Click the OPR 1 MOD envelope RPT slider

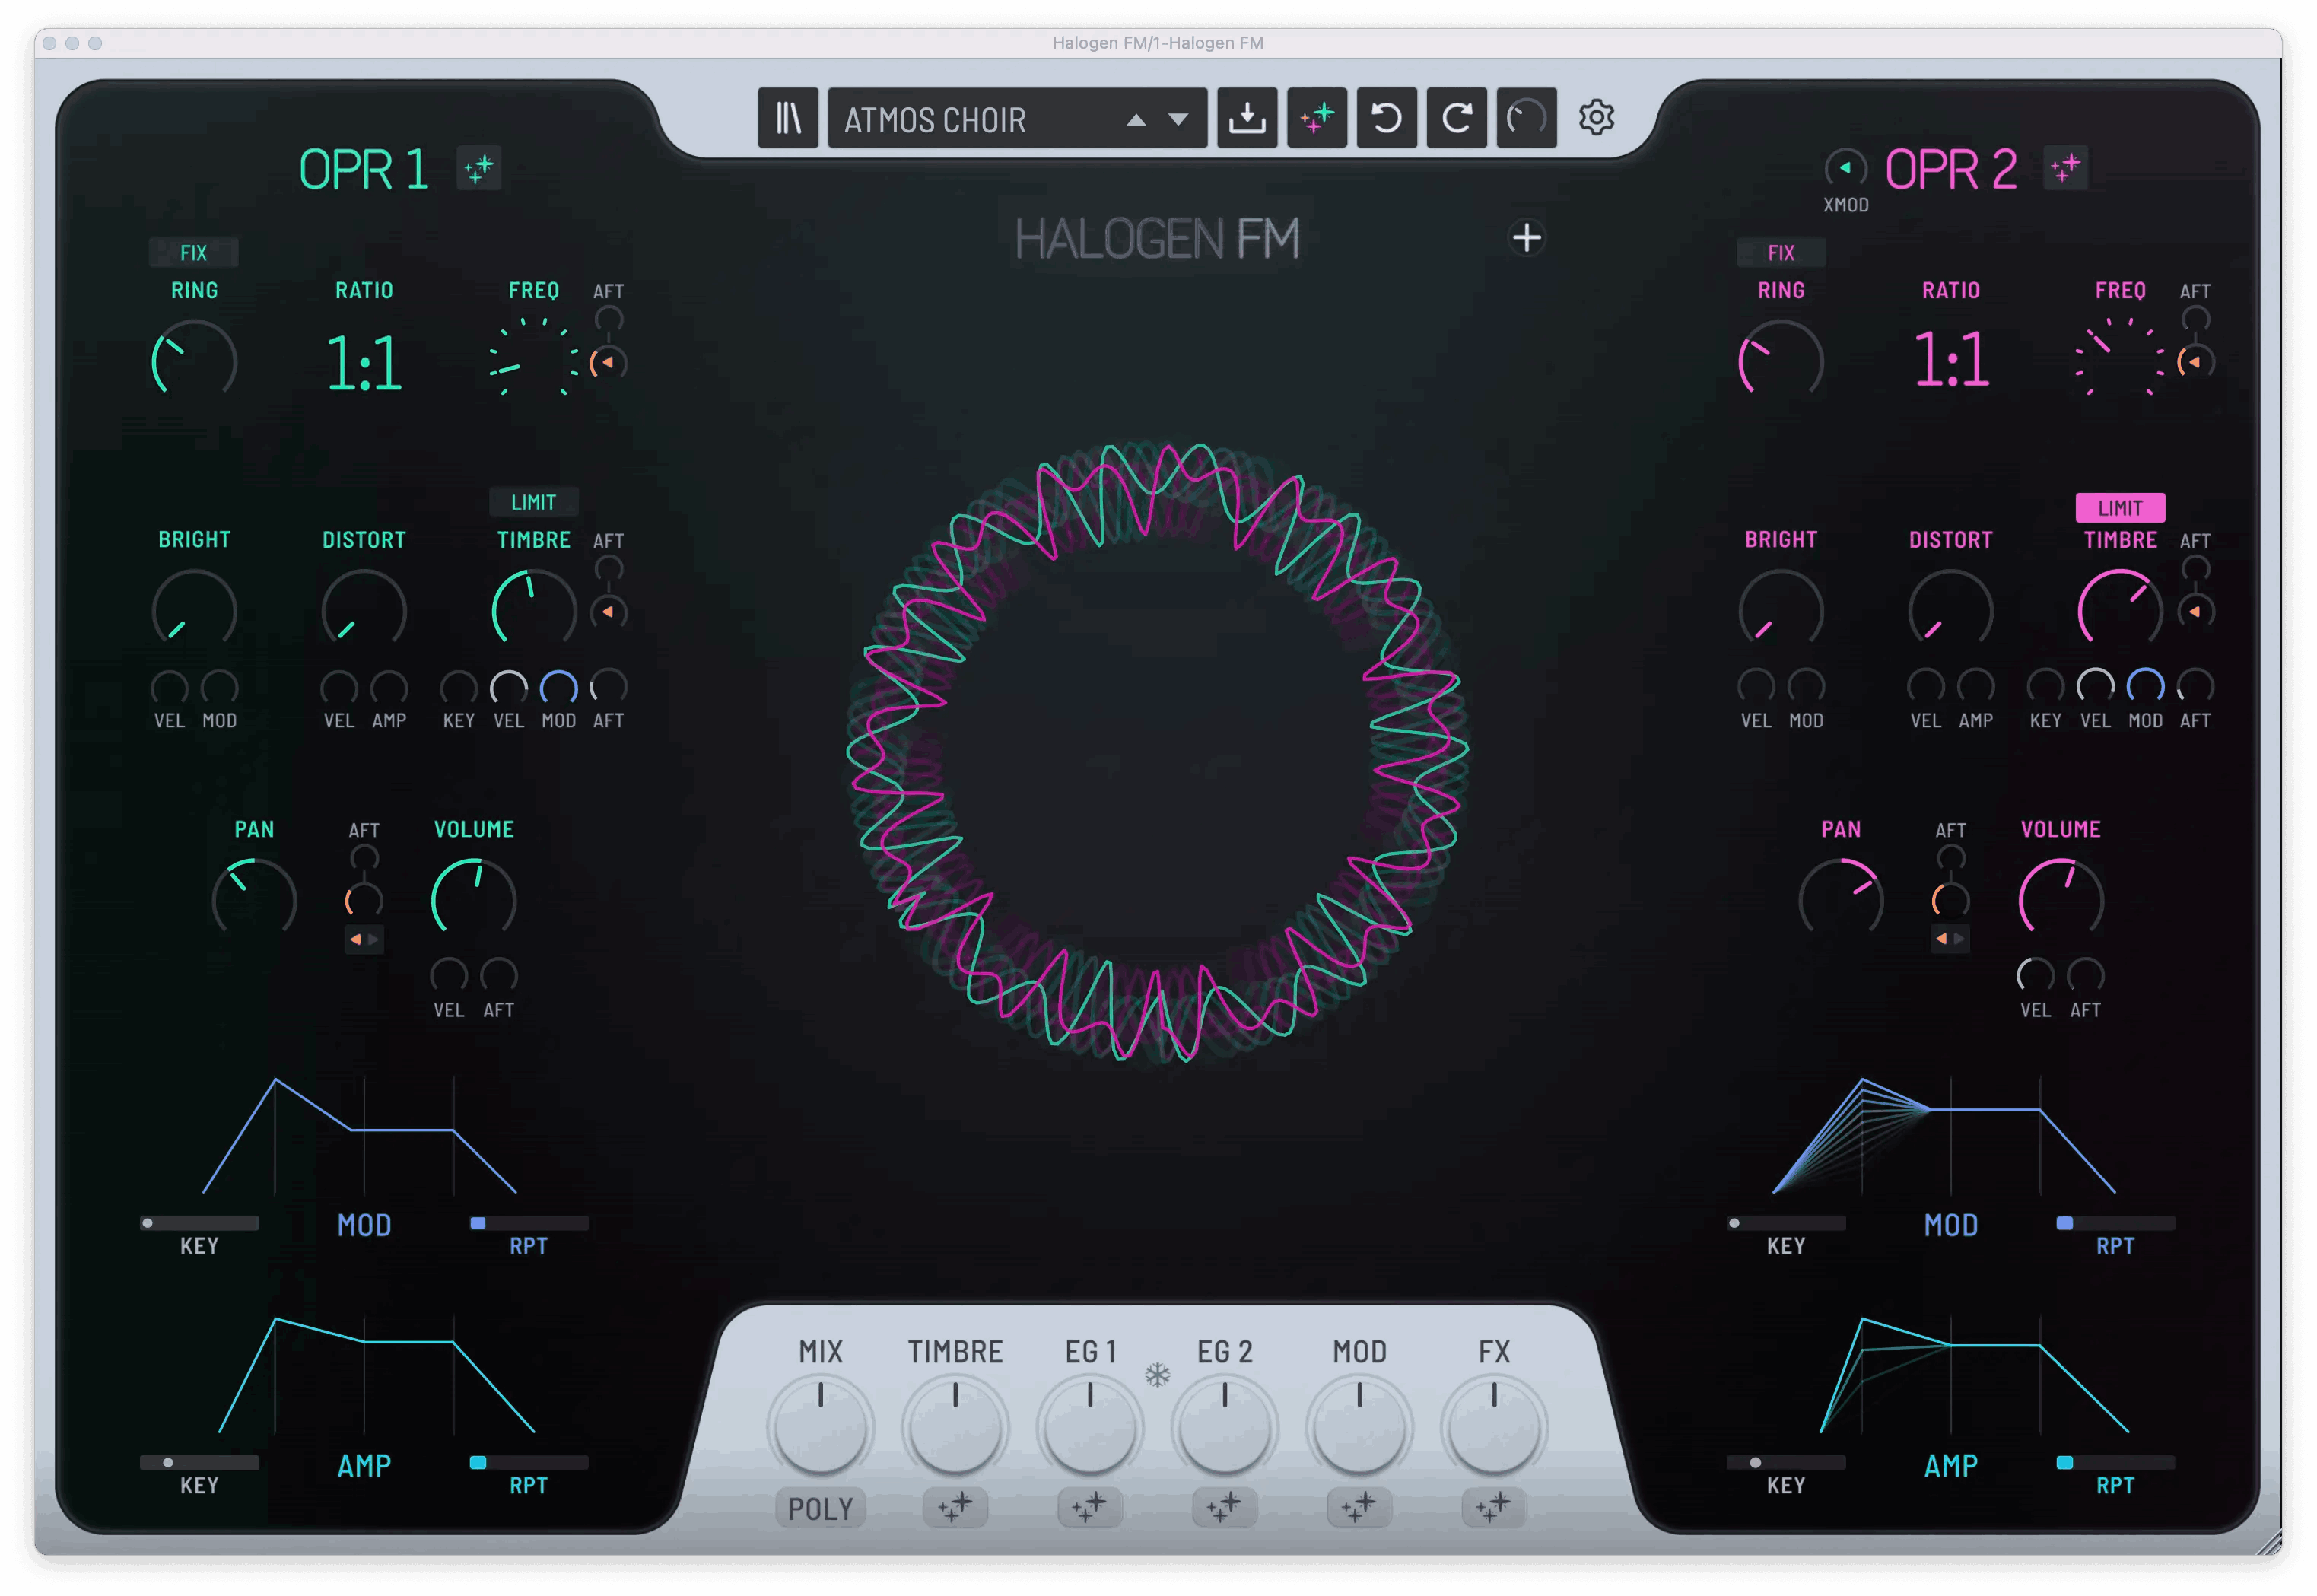point(529,1223)
